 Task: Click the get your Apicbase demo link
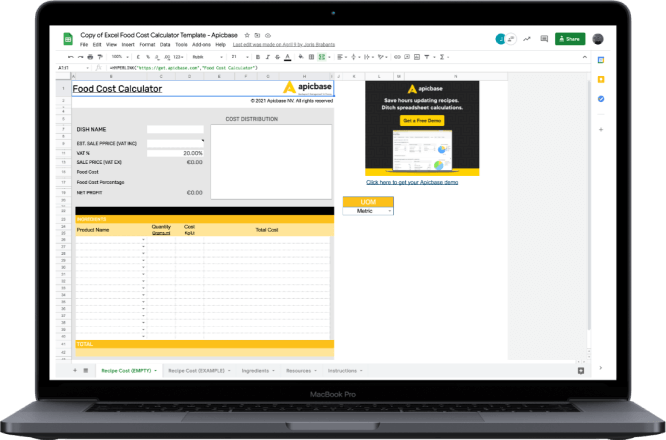point(412,182)
